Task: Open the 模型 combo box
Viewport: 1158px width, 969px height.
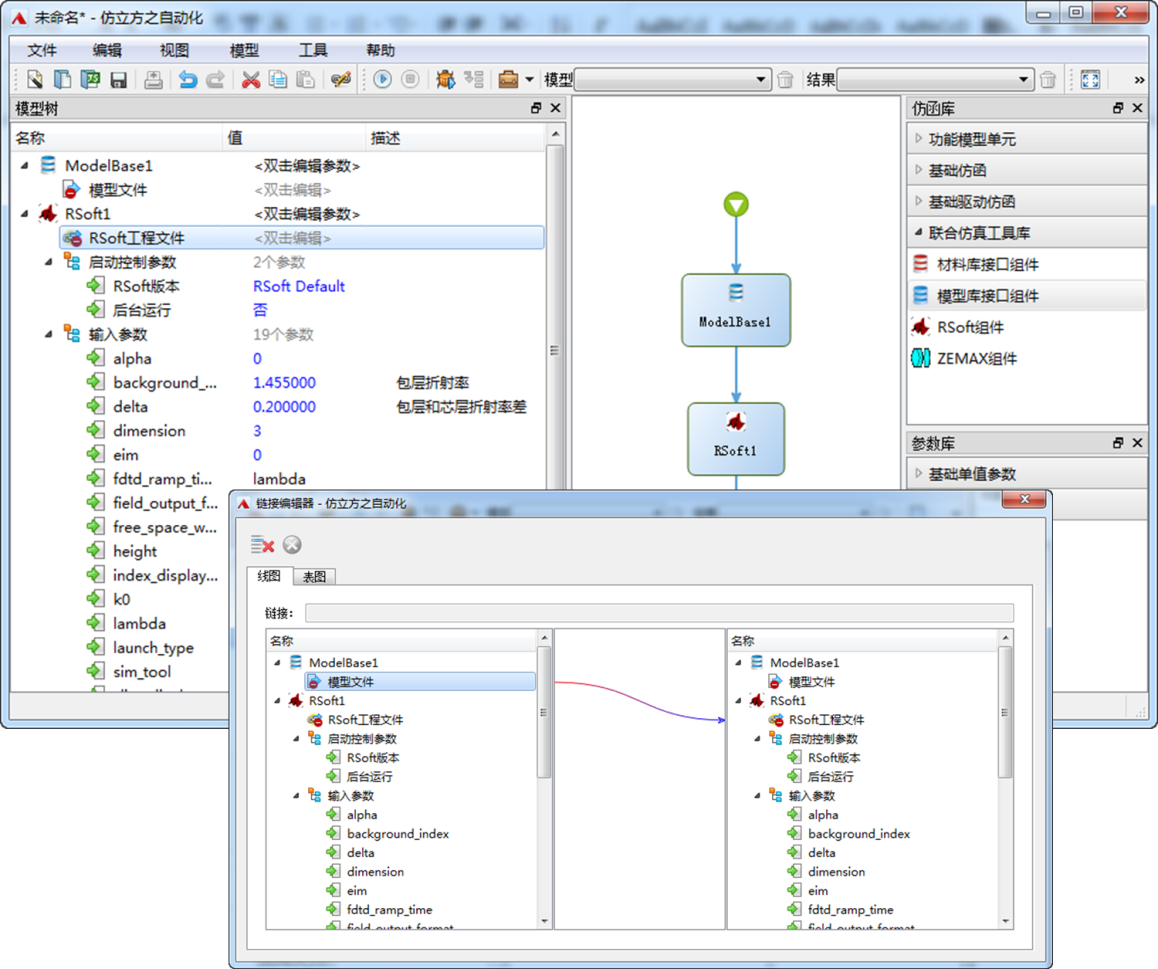Action: pos(673,80)
